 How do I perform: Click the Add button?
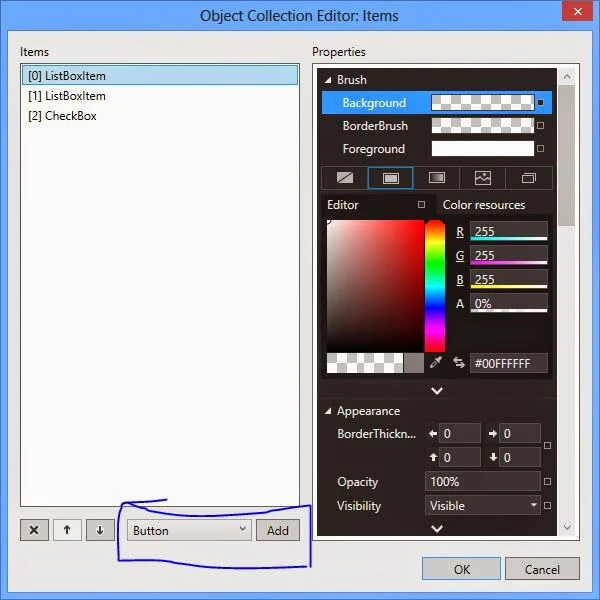(x=278, y=530)
